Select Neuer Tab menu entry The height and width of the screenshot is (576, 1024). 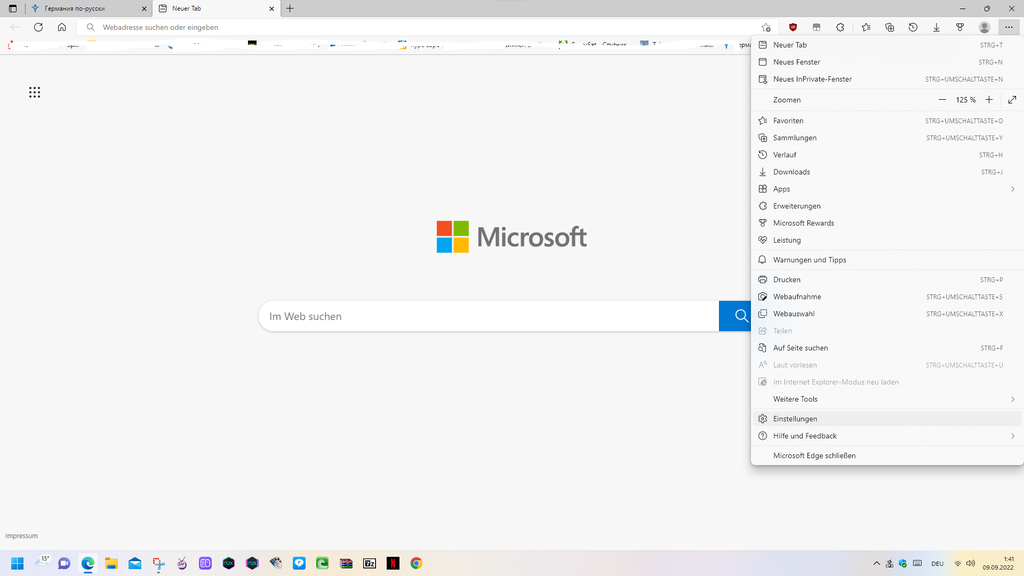[887, 45]
